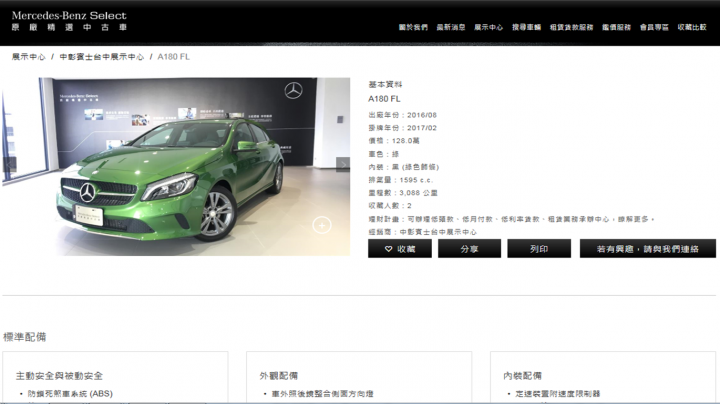Screen dimensions: 720x404
Task: Go to 中彰賓士台中展示中心 breadcrumb link
Action: click(101, 57)
